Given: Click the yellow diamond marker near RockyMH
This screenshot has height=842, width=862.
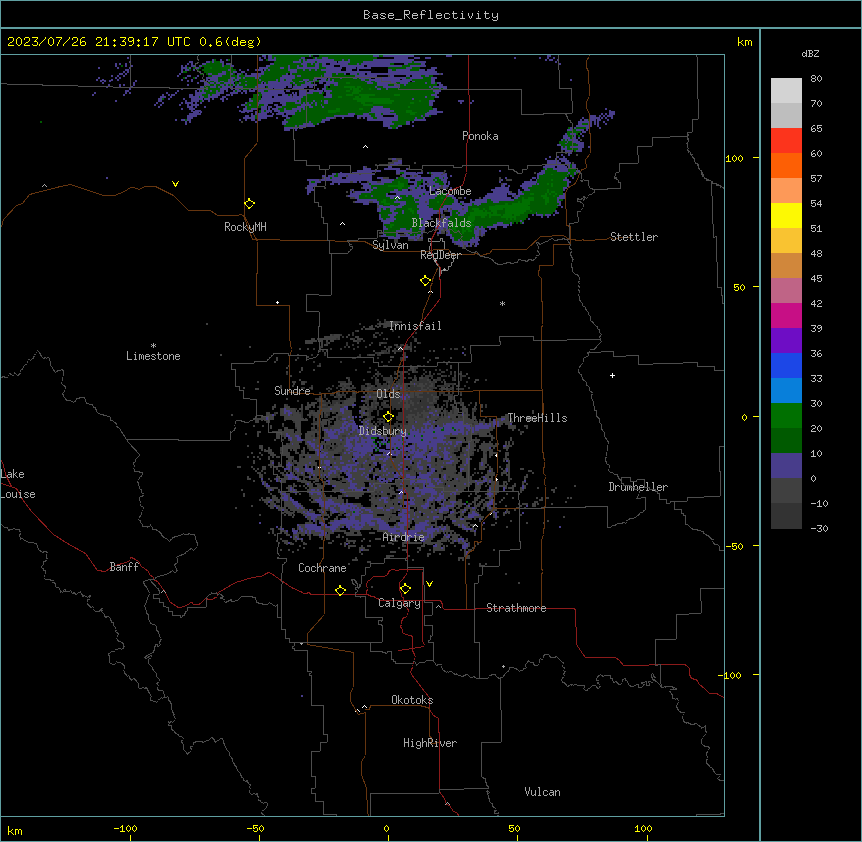Looking at the screenshot, I should 250,204.
